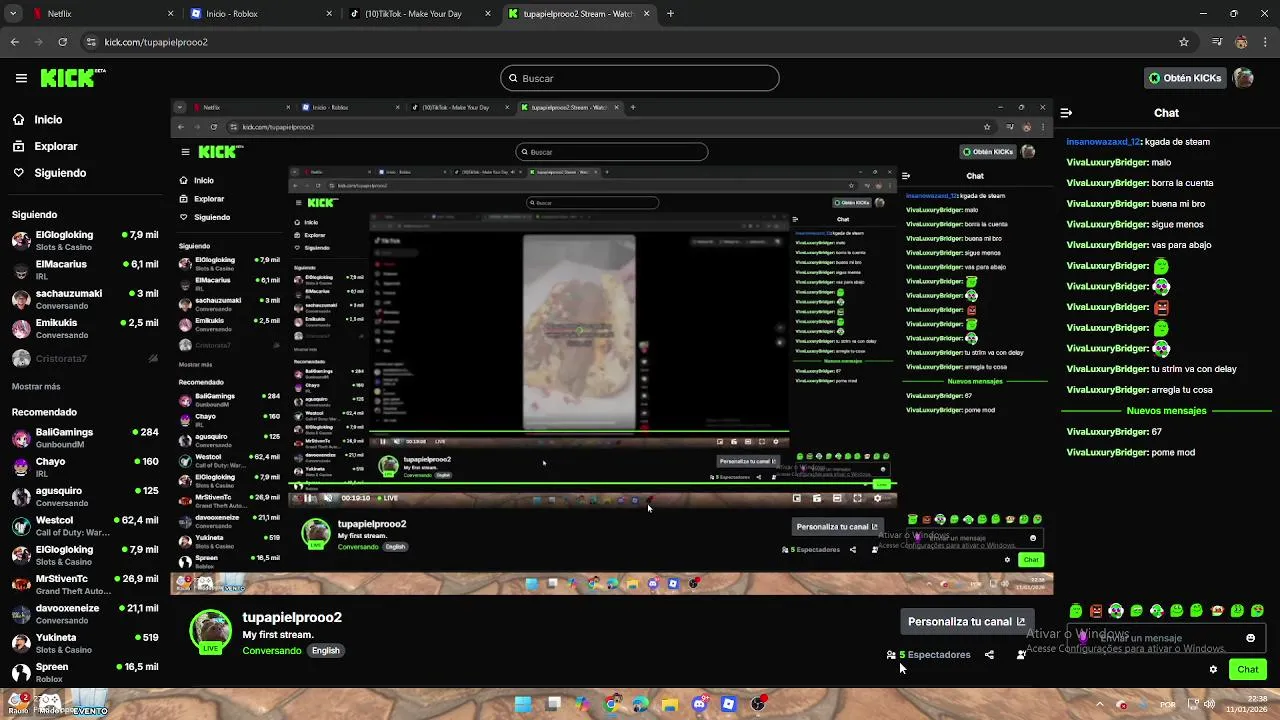Open ElGlogloking in followed channels list
The height and width of the screenshot is (720, 1280).
click(x=84, y=240)
